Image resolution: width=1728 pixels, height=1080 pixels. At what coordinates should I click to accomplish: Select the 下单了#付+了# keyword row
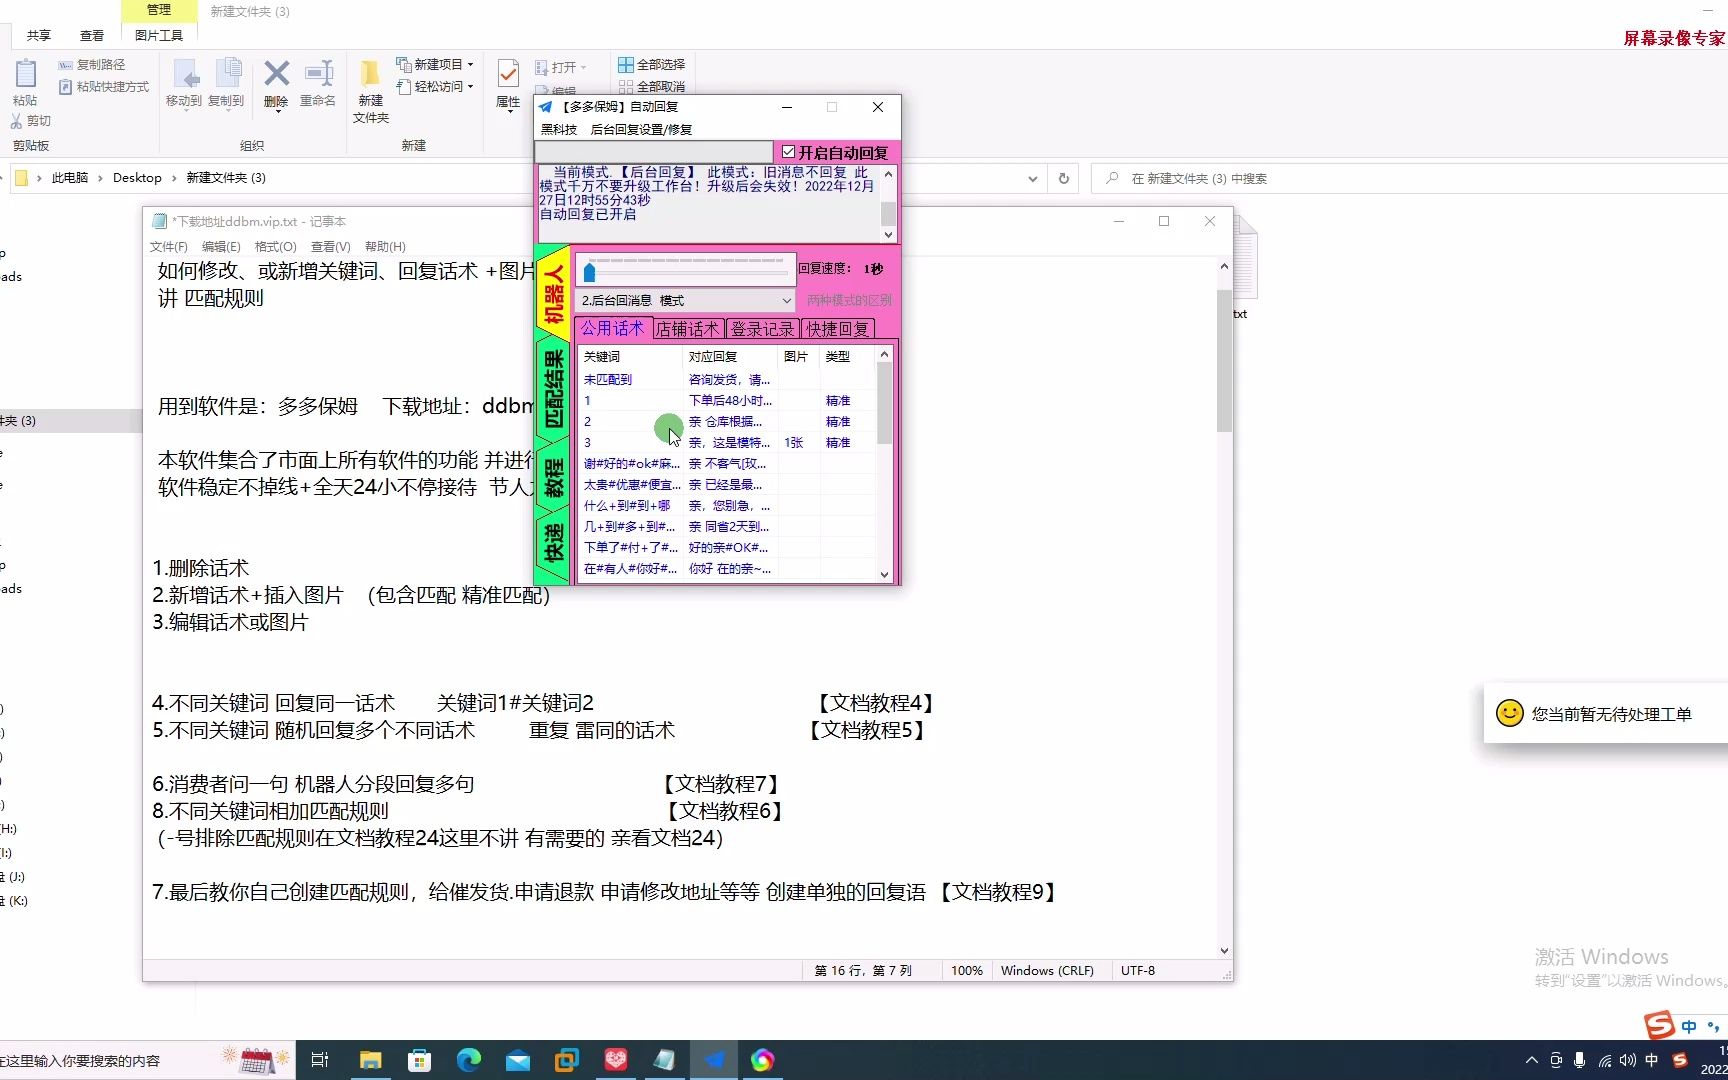[728, 548]
